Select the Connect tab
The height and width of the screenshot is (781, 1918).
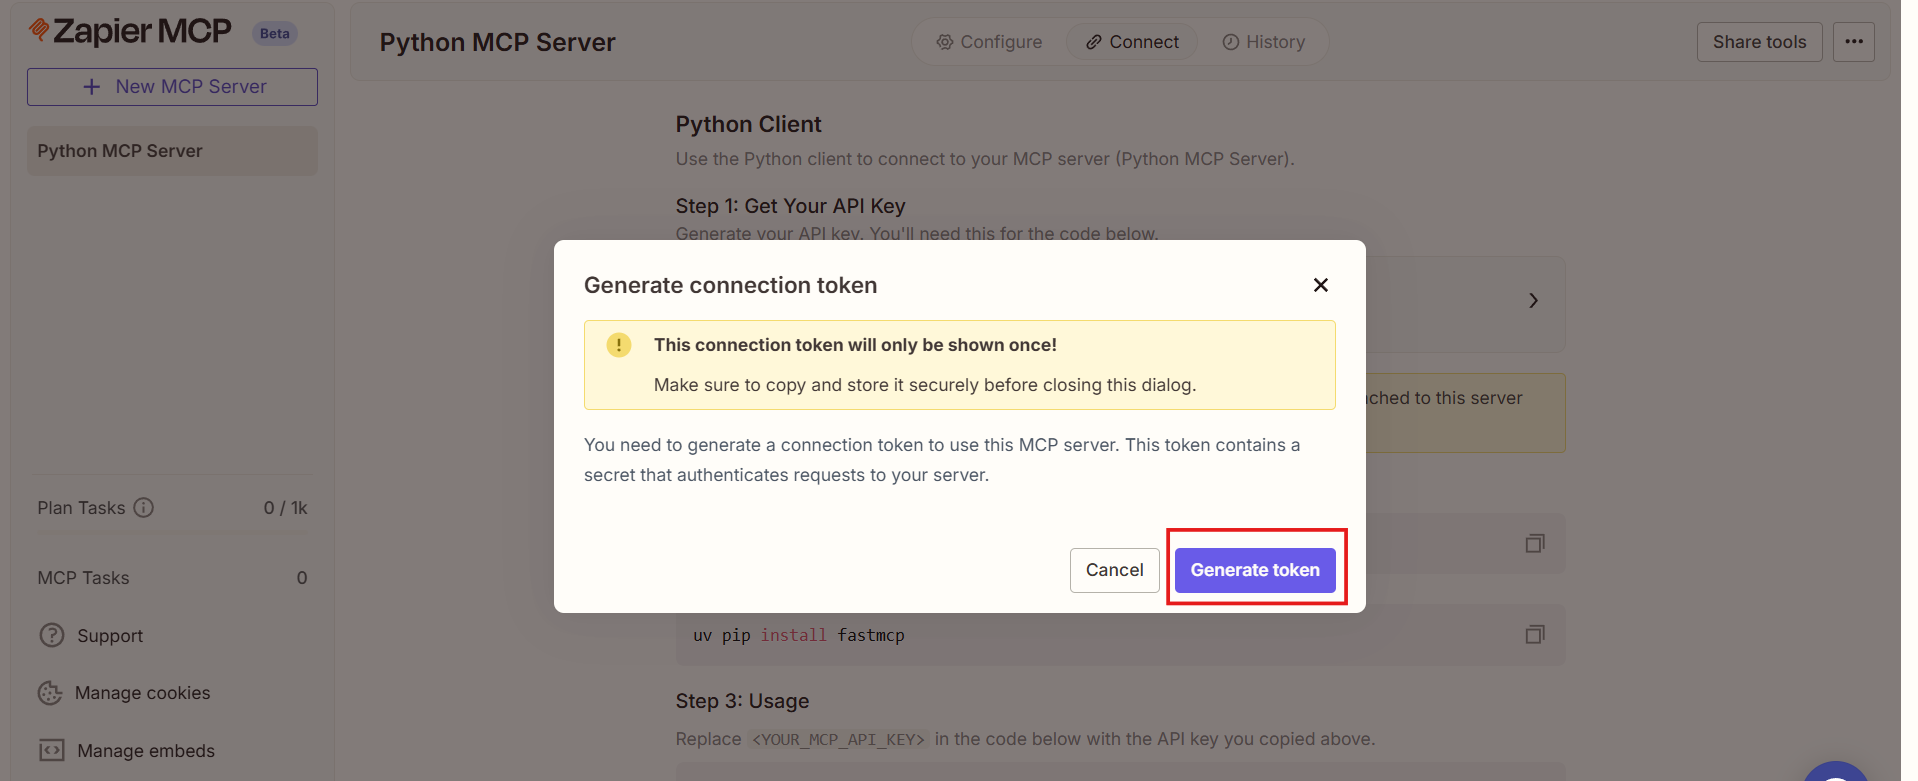[1132, 42]
